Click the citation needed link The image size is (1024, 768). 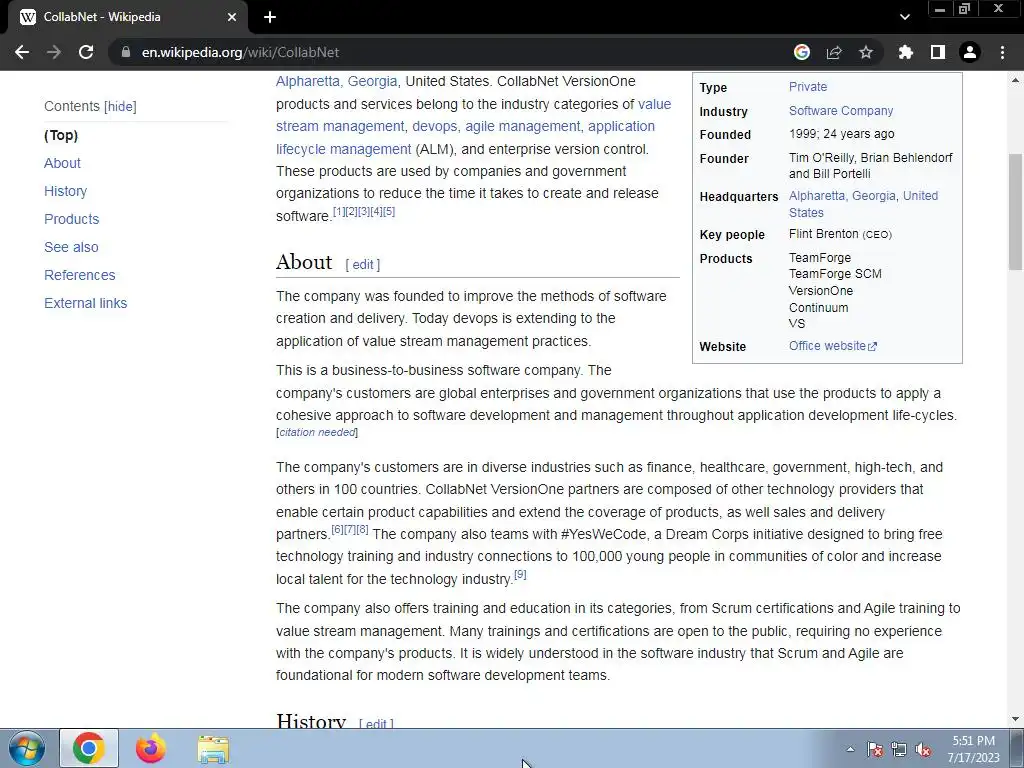point(317,432)
